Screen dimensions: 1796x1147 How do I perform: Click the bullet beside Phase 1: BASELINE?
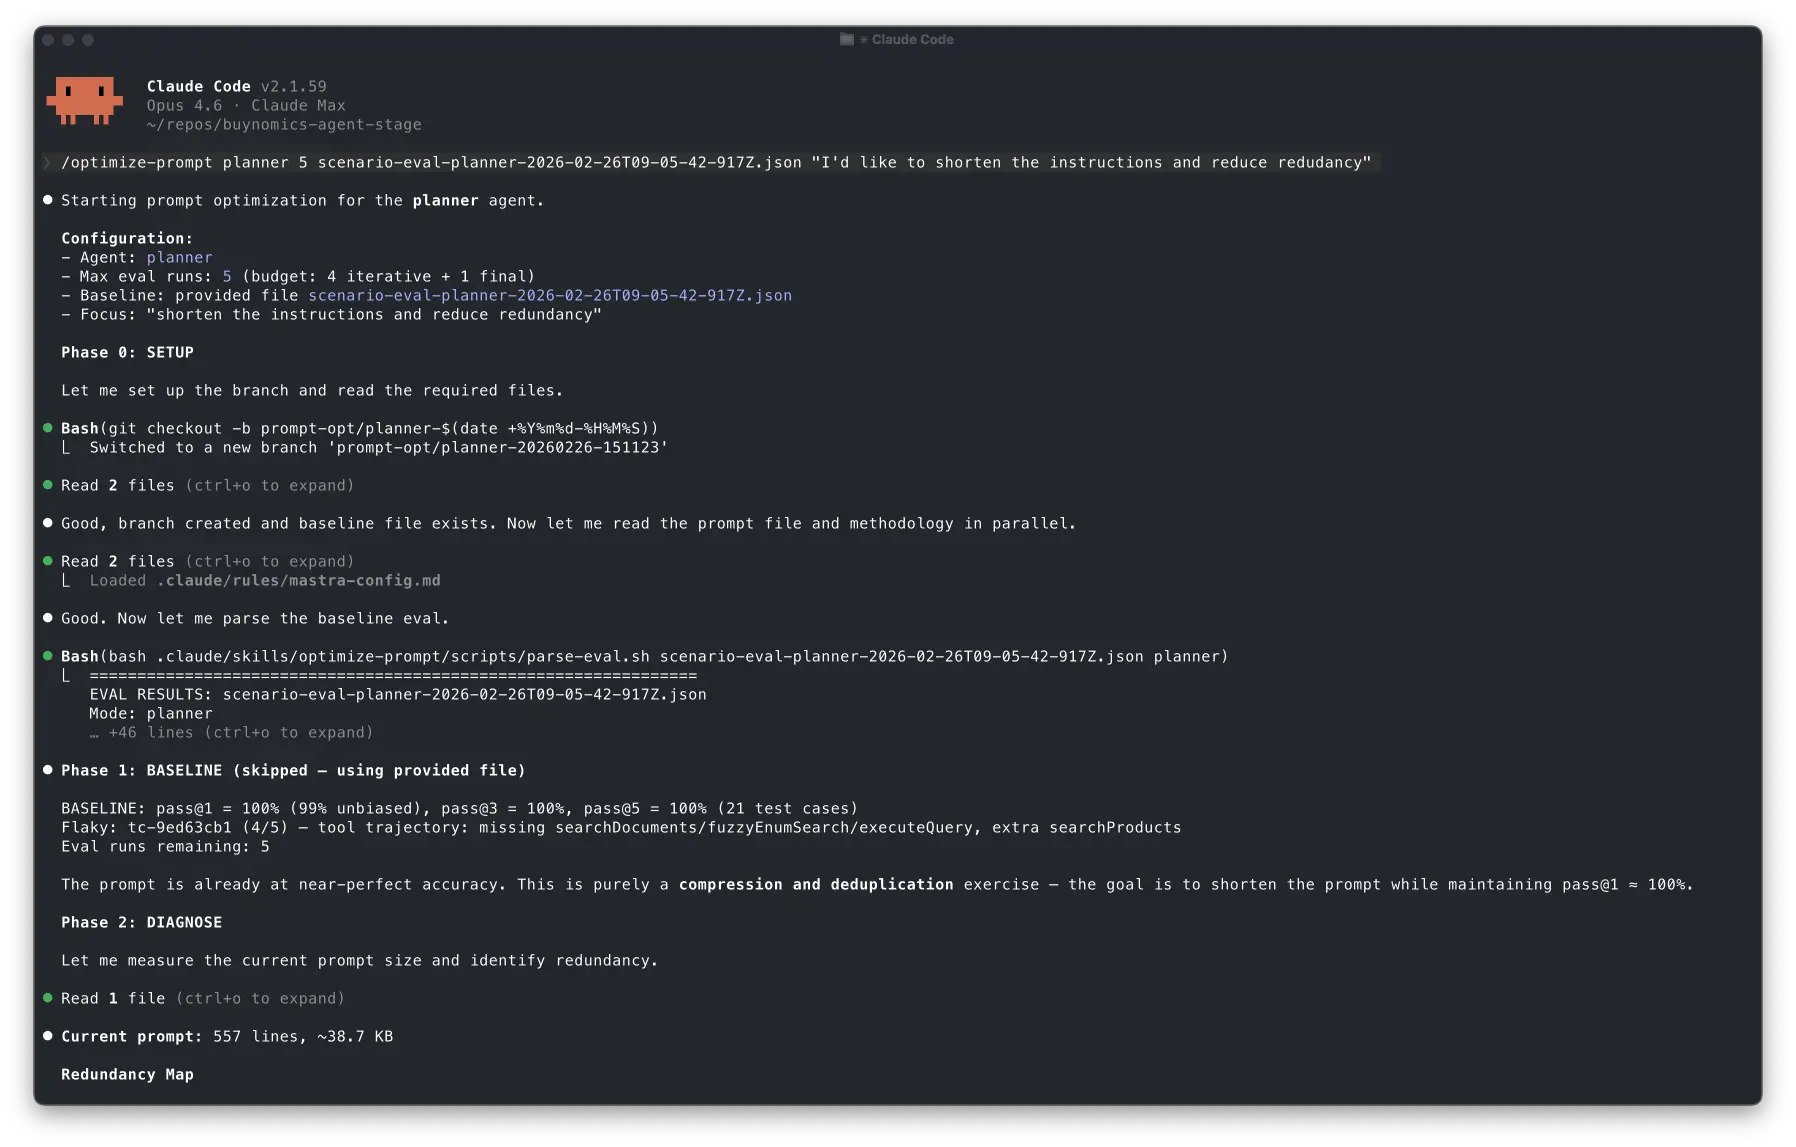click(x=47, y=770)
